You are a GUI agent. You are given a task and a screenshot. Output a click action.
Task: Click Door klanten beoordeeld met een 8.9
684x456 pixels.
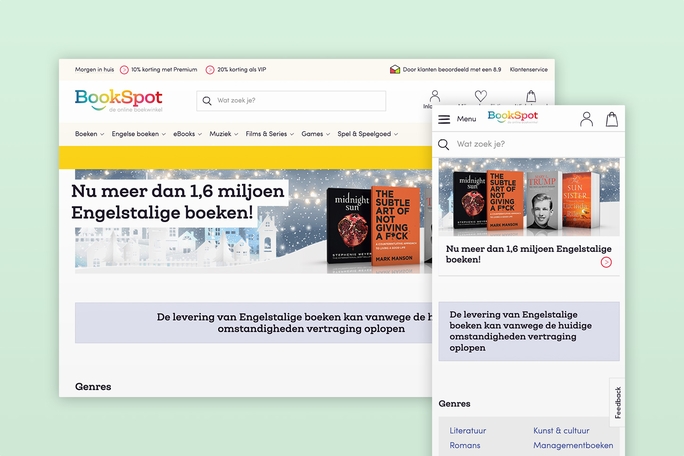pos(451,69)
